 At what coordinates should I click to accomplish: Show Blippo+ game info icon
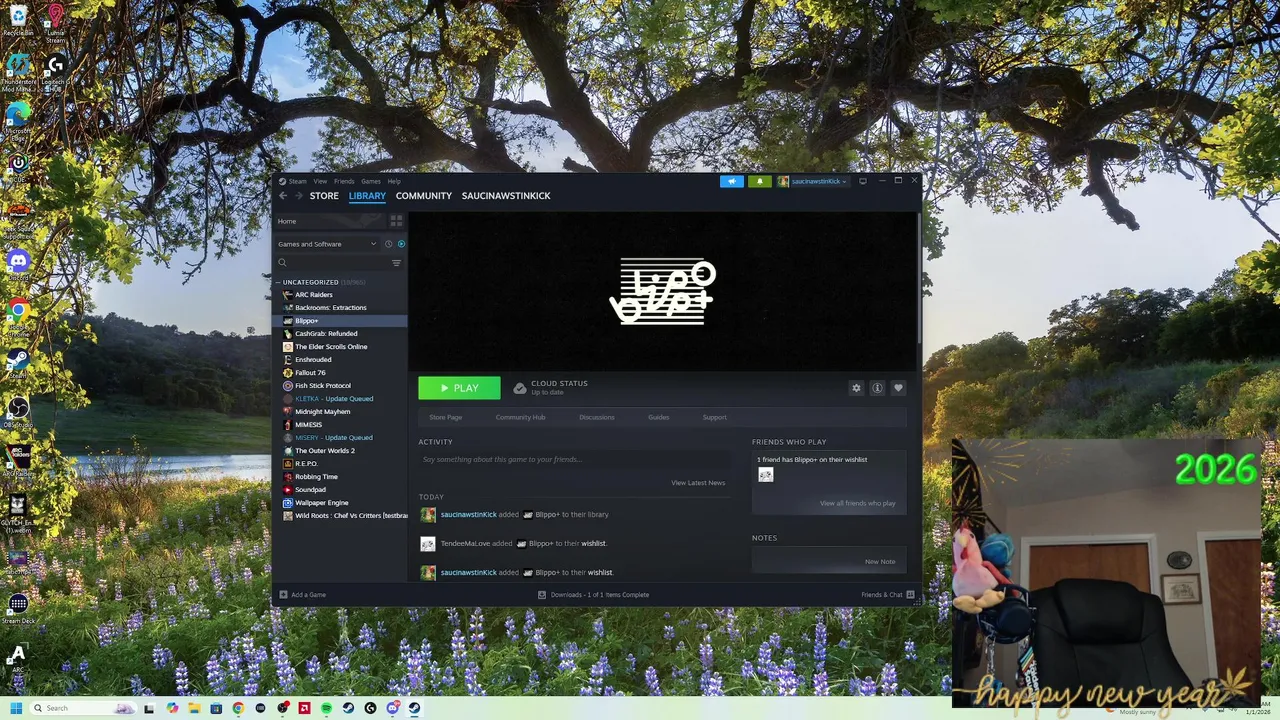[877, 388]
